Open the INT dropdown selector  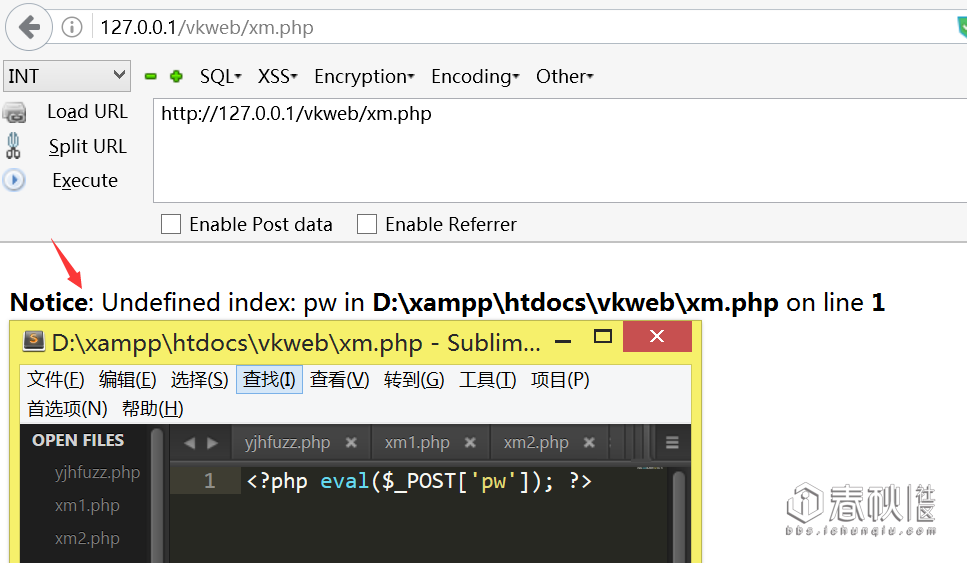(67, 76)
